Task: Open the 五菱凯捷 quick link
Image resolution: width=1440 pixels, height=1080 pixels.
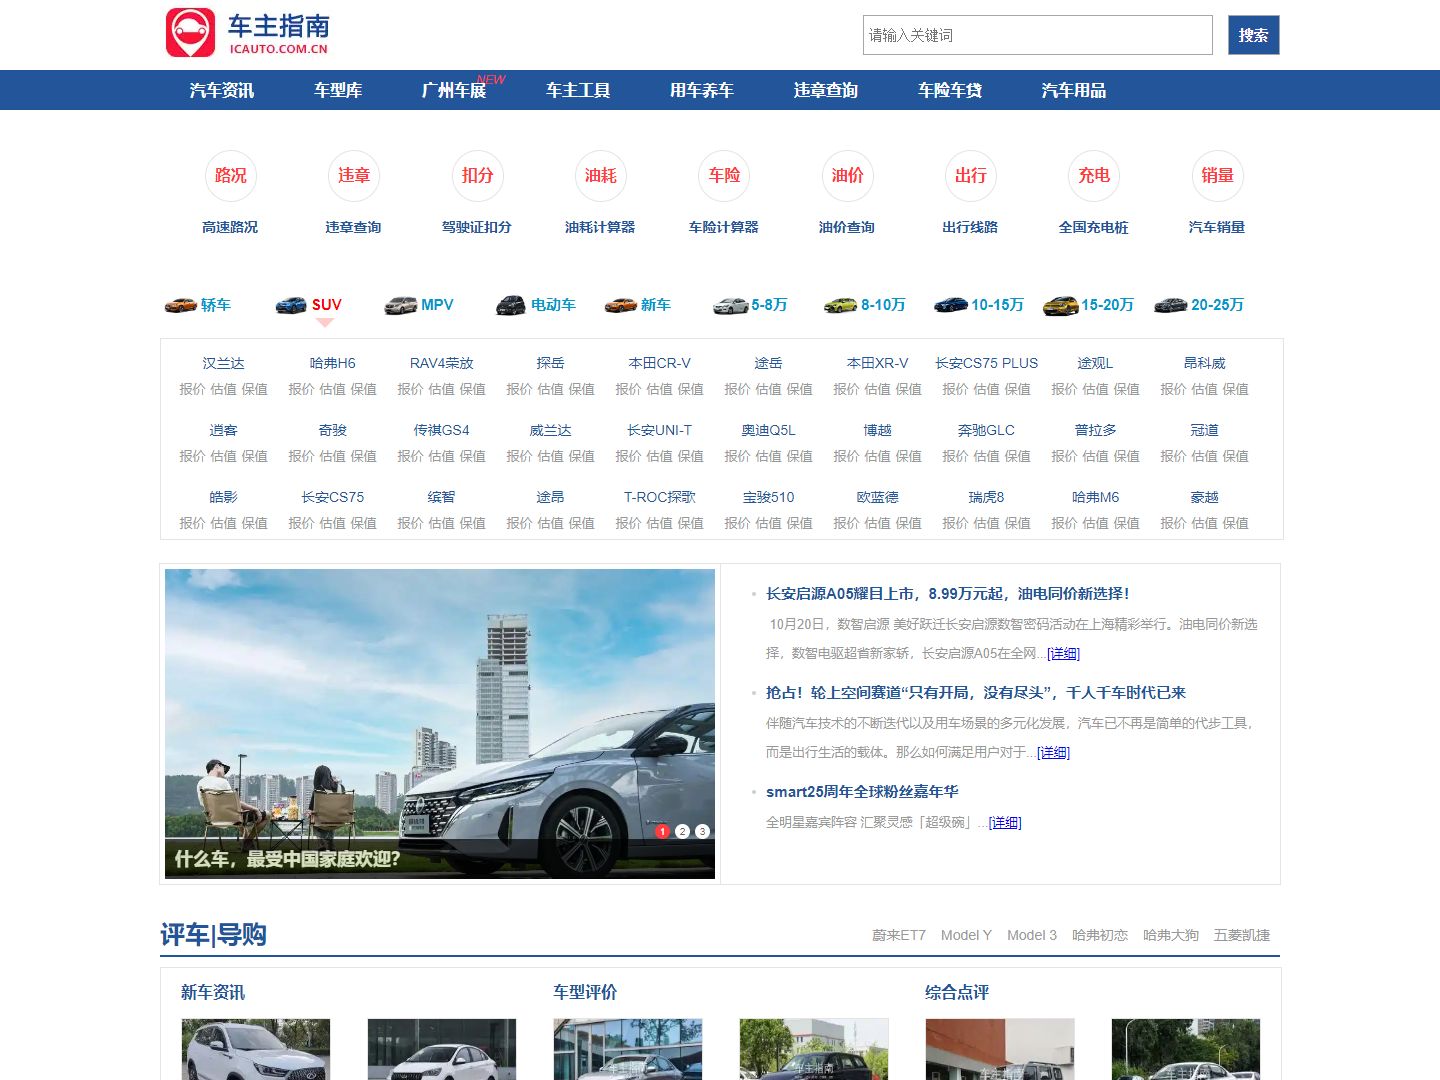Action: click(x=1242, y=935)
